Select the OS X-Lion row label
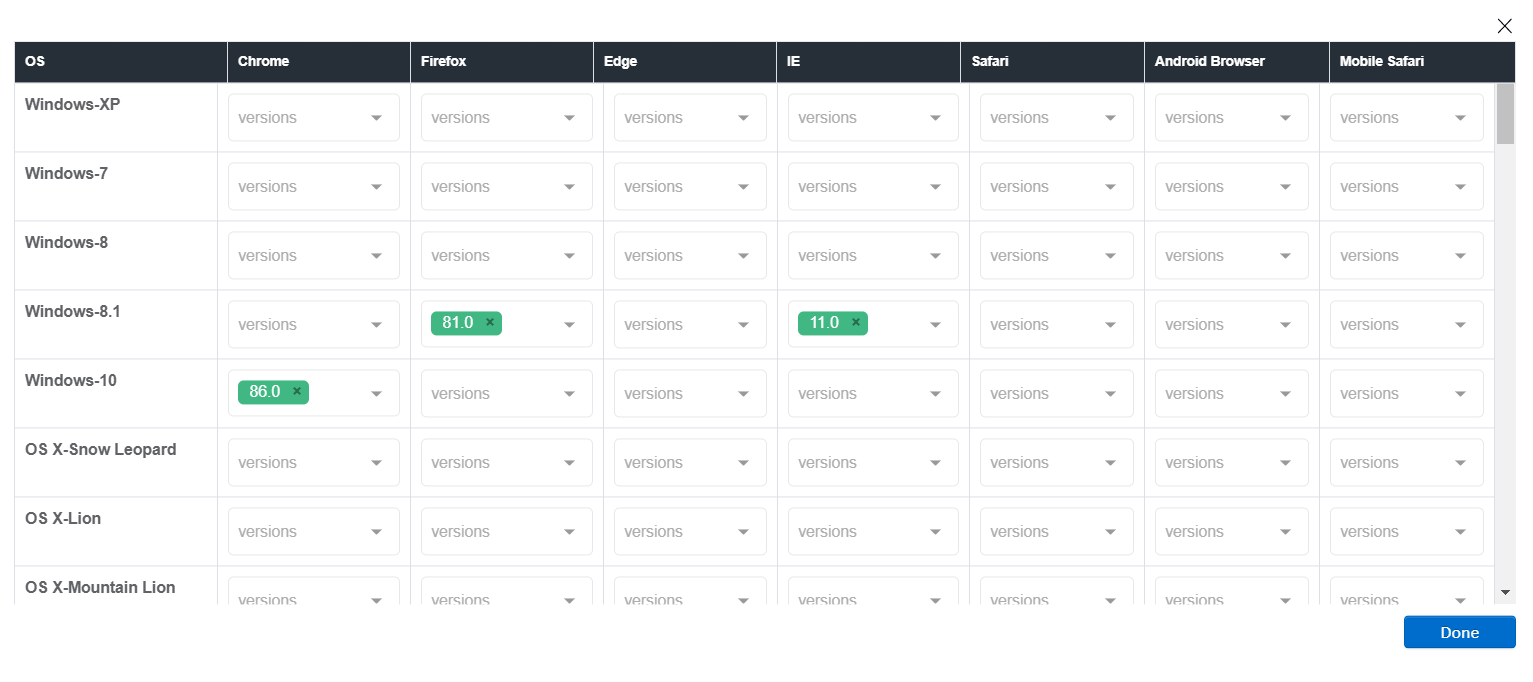 tap(63, 518)
